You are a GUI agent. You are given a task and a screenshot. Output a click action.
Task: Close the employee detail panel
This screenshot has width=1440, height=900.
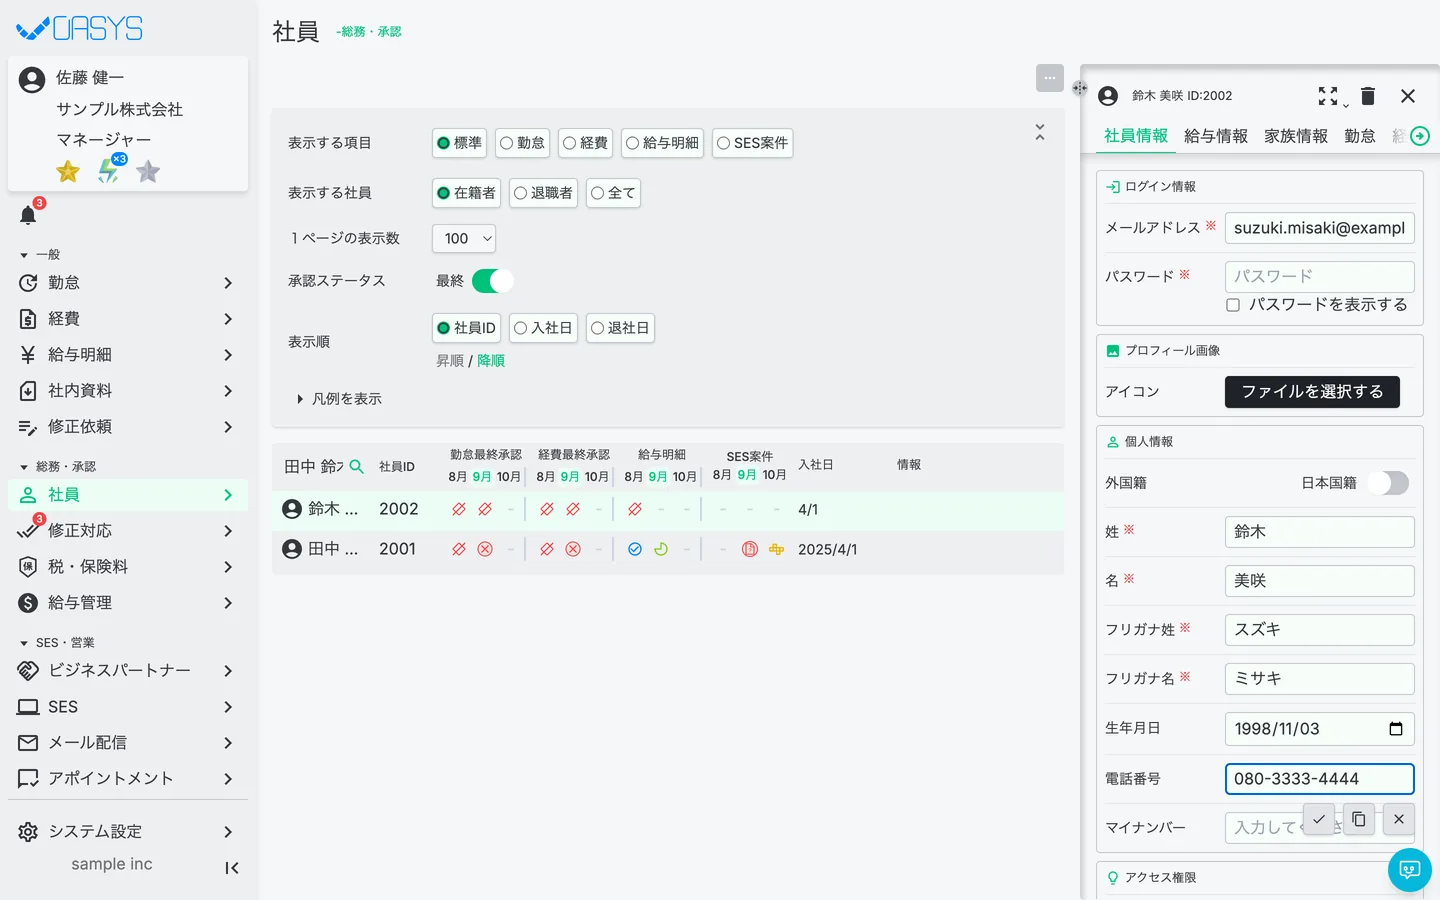pos(1408,96)
